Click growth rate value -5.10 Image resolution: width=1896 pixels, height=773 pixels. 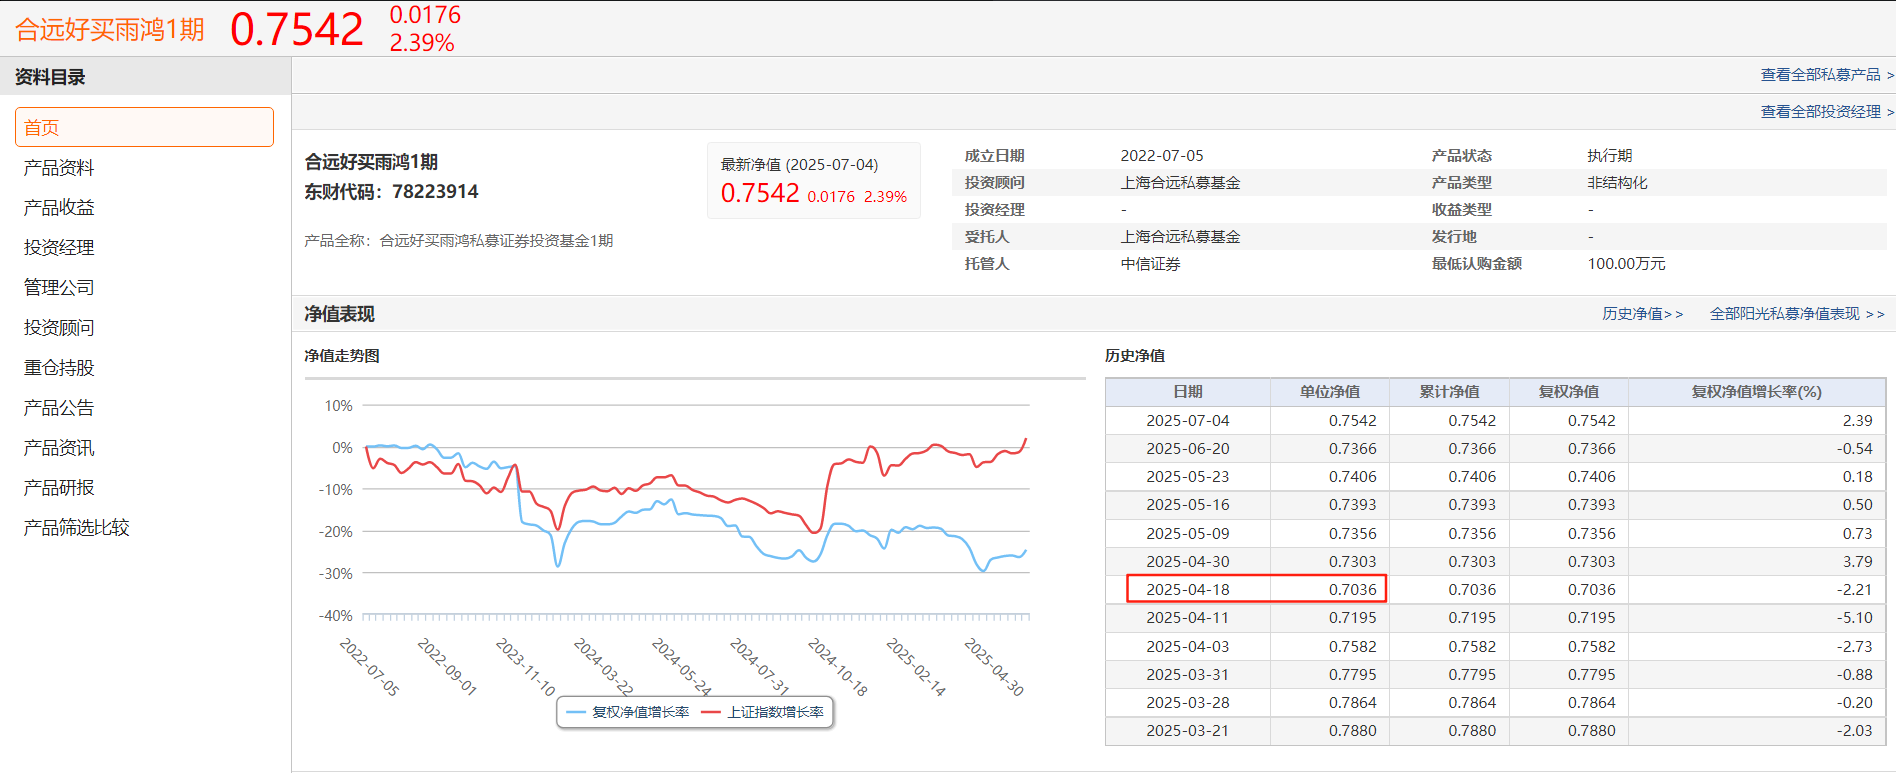(1854, 618)
